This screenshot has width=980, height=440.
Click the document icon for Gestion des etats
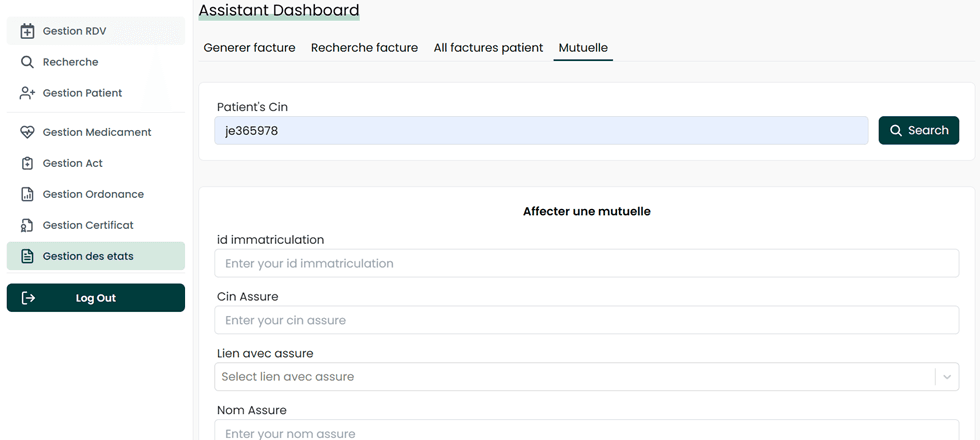pyautogui.click(x=27, y=256)
